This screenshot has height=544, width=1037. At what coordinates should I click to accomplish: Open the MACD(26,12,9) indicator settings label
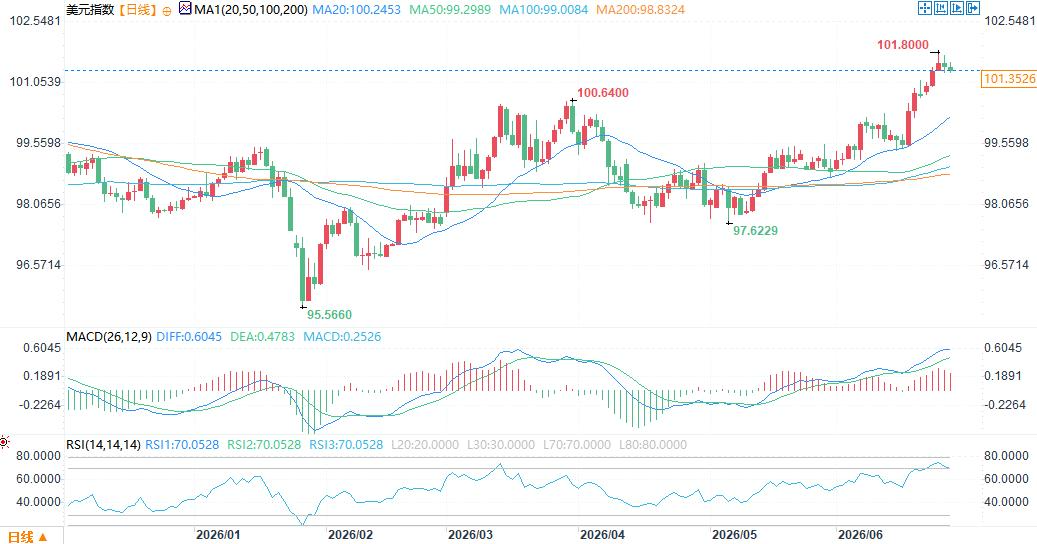click(108, 336)
